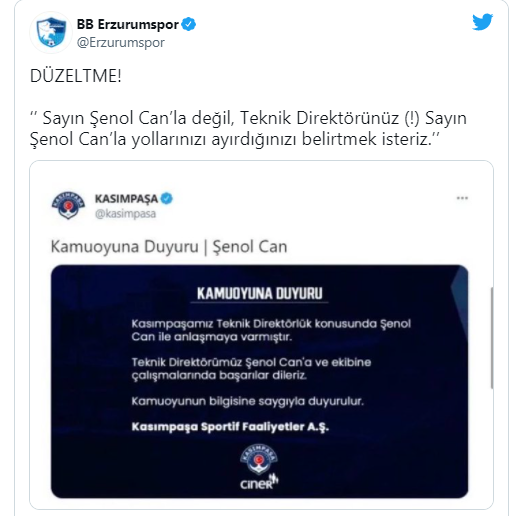Click 'Kasımpaşa Sportif Faaliyetler A.Ş.' signature text
Screen dimensions: 517x516
pyautogui.click(x=230, y=427)
